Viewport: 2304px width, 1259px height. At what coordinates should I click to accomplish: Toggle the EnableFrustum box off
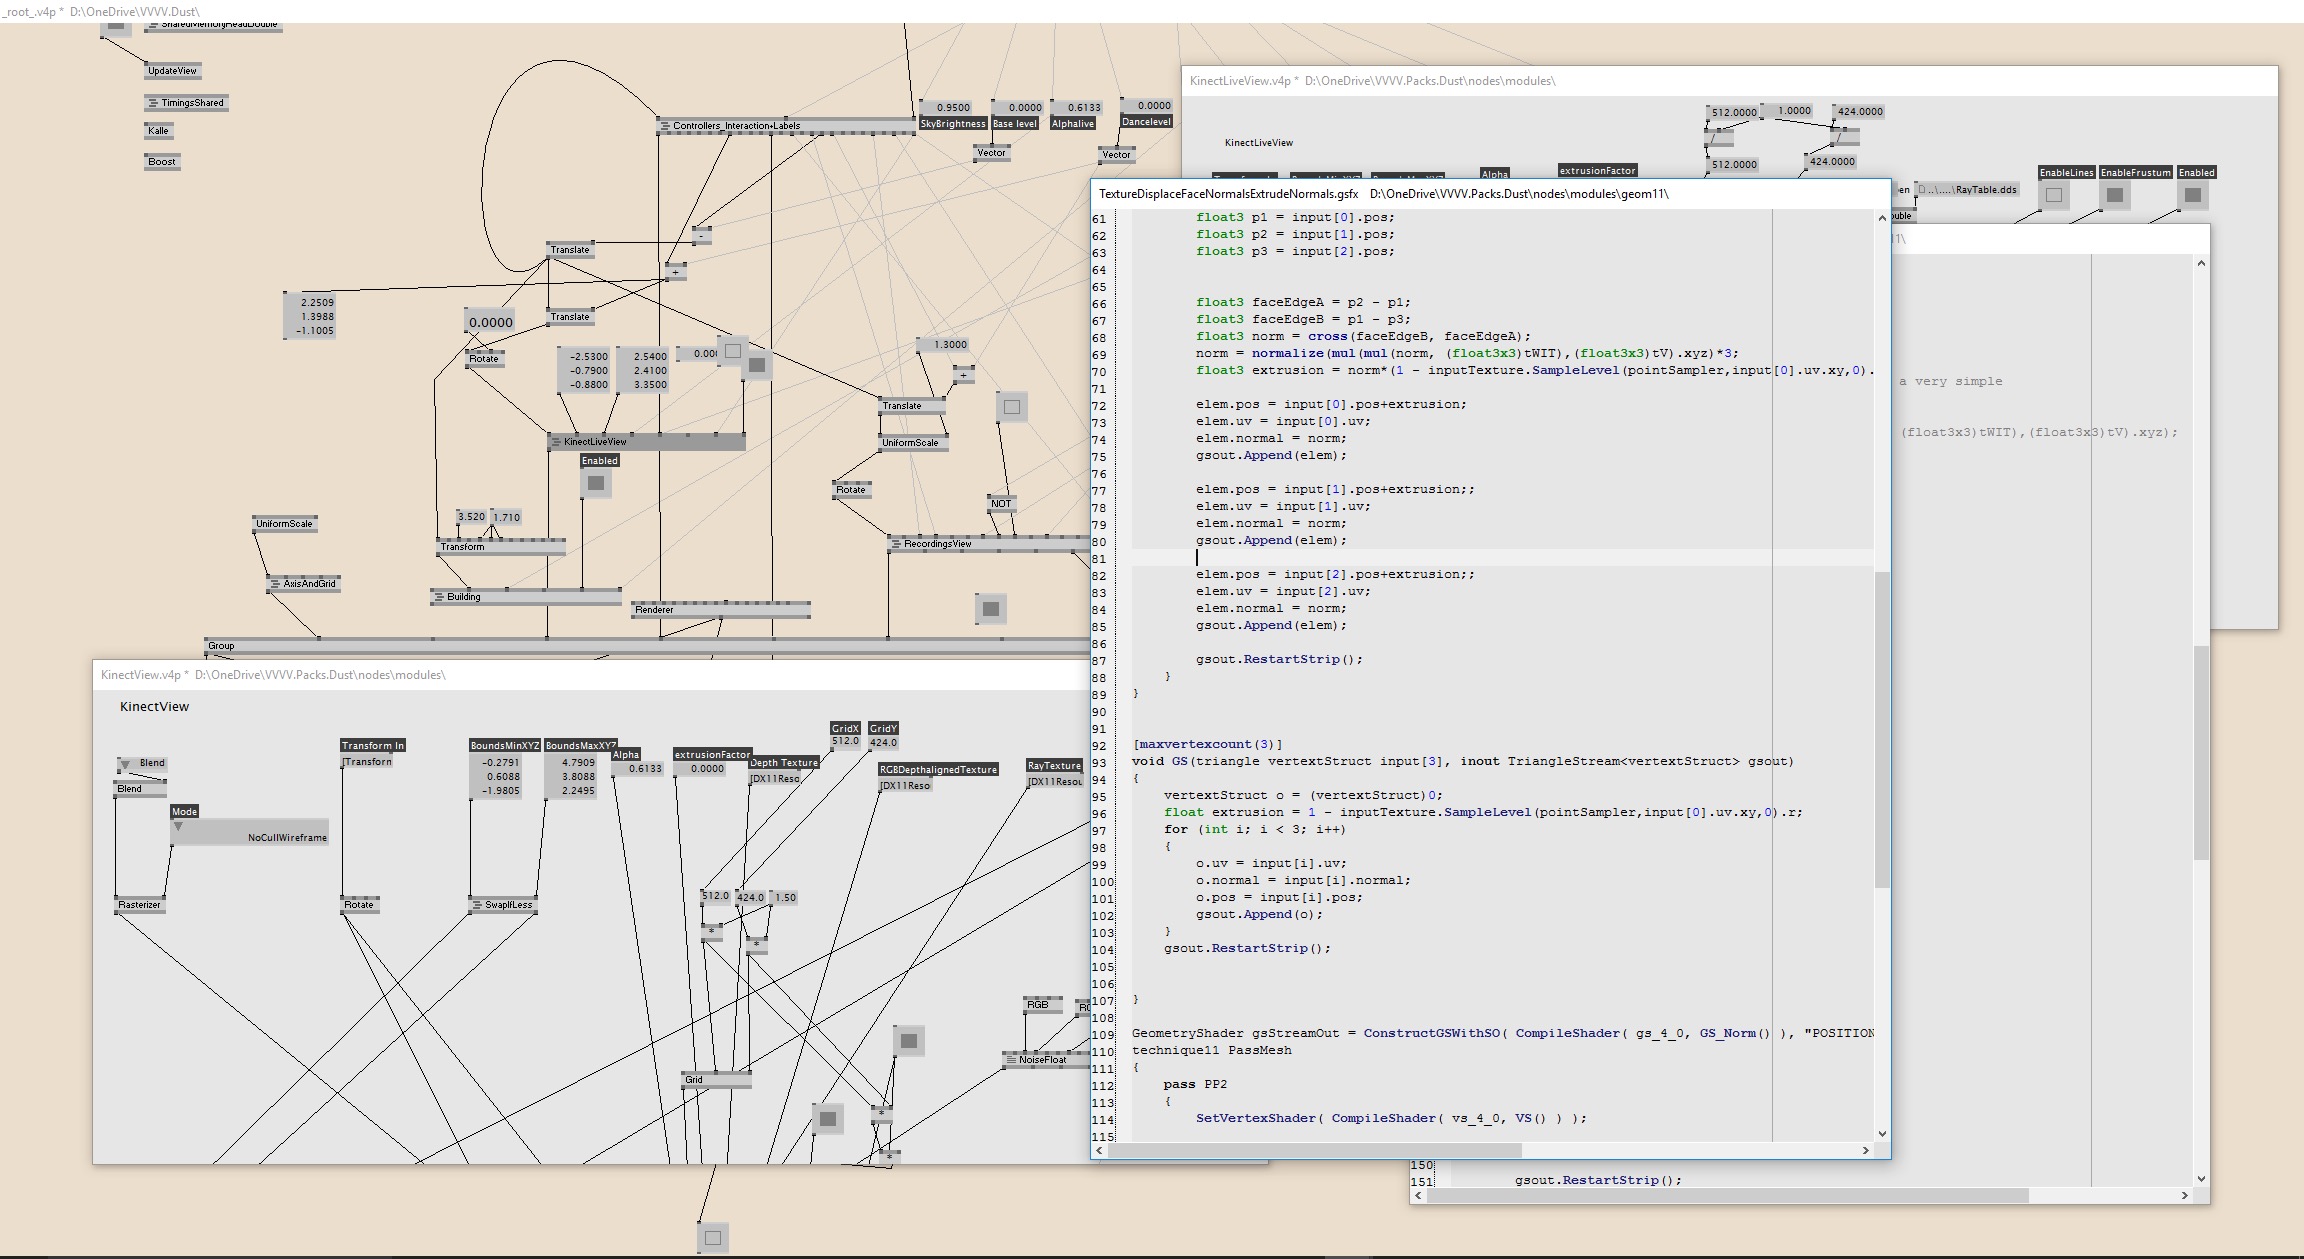pyautogui.click(x=2114, y=196)
